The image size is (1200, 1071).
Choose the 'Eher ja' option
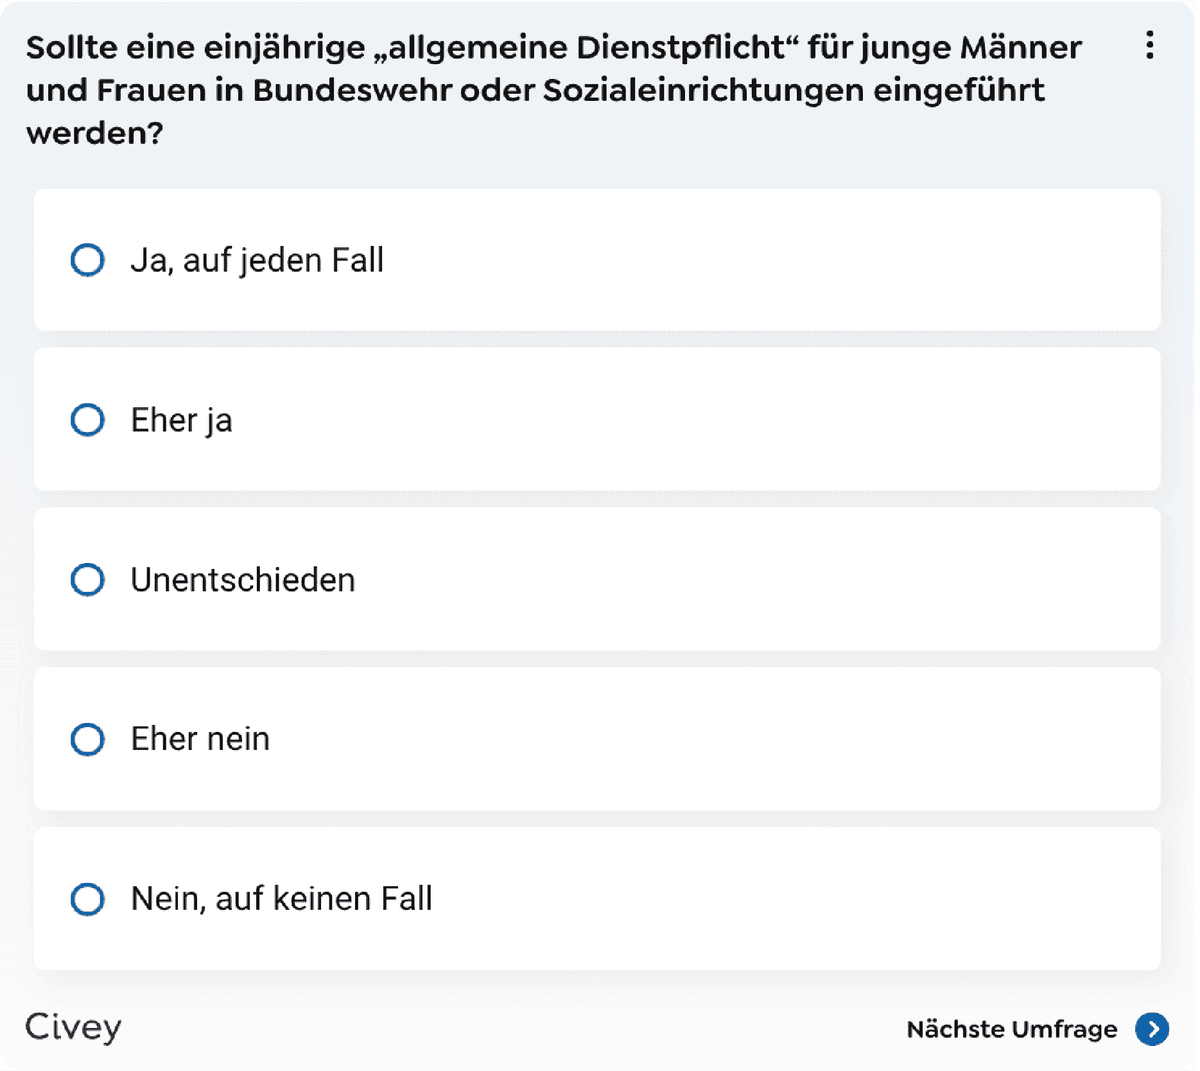[x=87, y=420]
